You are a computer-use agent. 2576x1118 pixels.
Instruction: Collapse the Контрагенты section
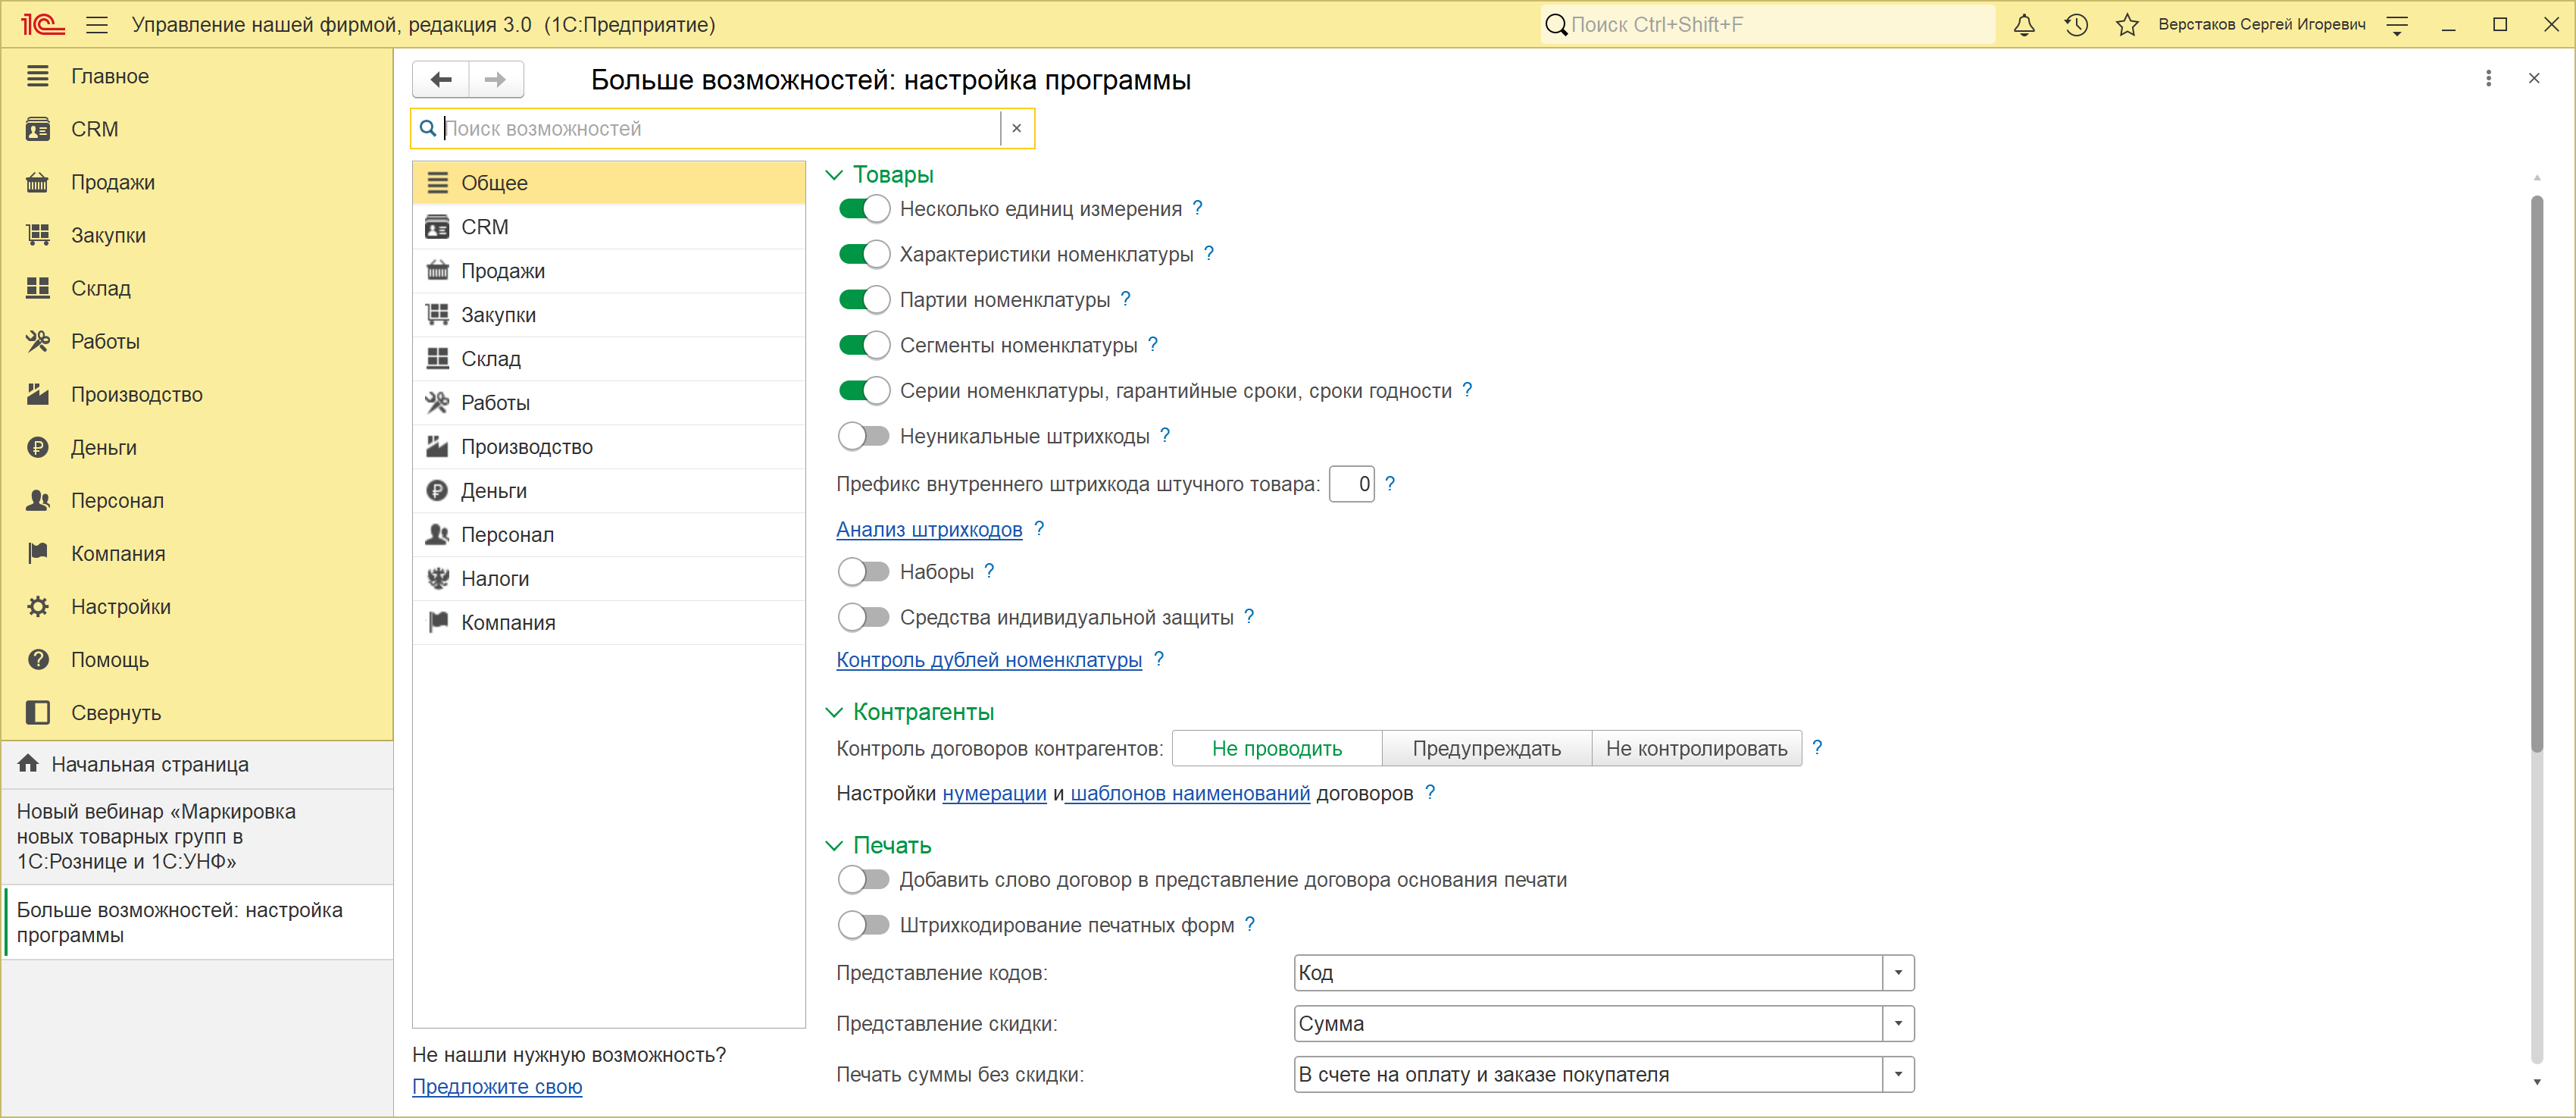pos(834,712)
